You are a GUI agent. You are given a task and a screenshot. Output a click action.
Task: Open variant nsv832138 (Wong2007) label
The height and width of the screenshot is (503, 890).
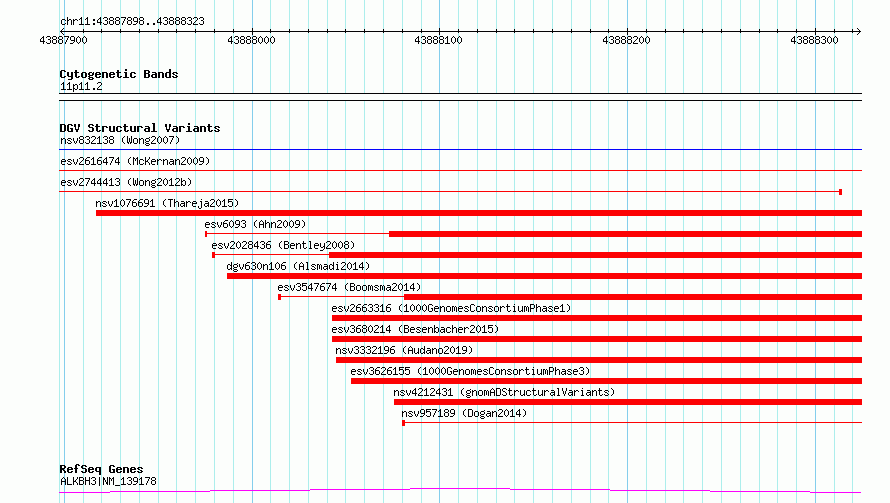tap(120, 140)
